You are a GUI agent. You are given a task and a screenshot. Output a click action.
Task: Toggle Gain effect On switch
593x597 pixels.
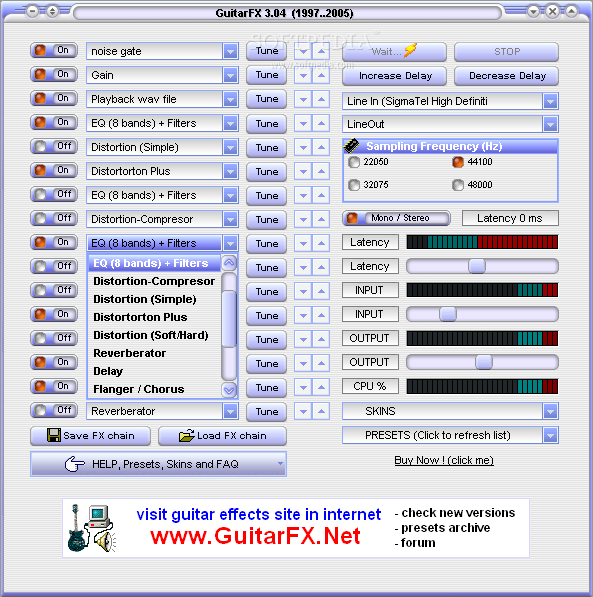tap(54, 74)
